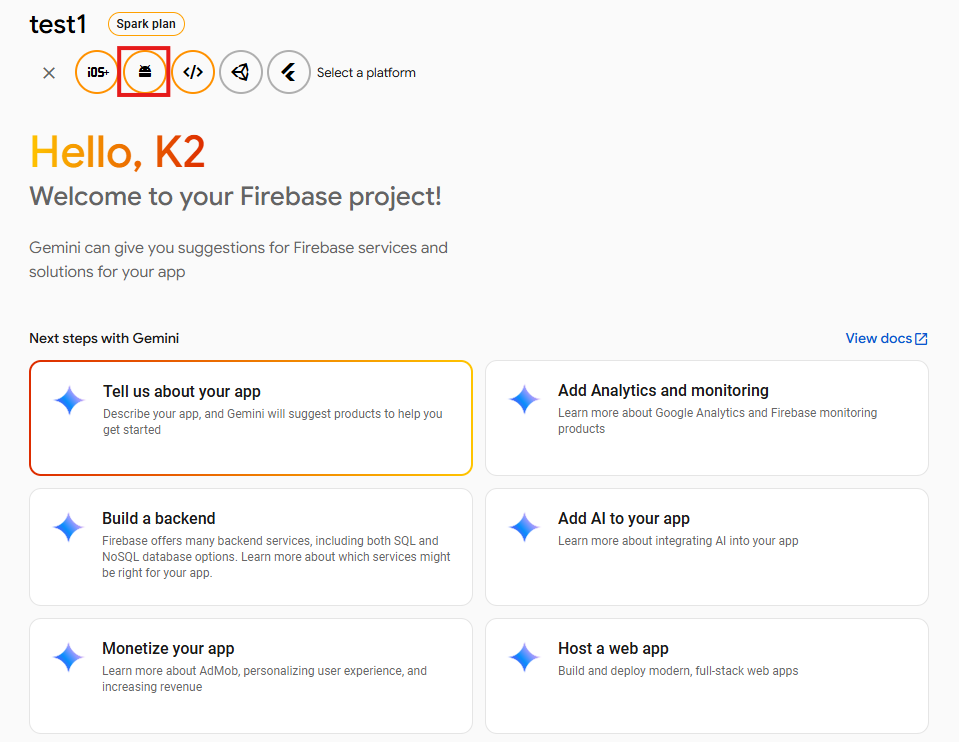The width and height of the screenshot is (959, 742).
Task: Select the Unity platform icon
Action: point(241,72)
